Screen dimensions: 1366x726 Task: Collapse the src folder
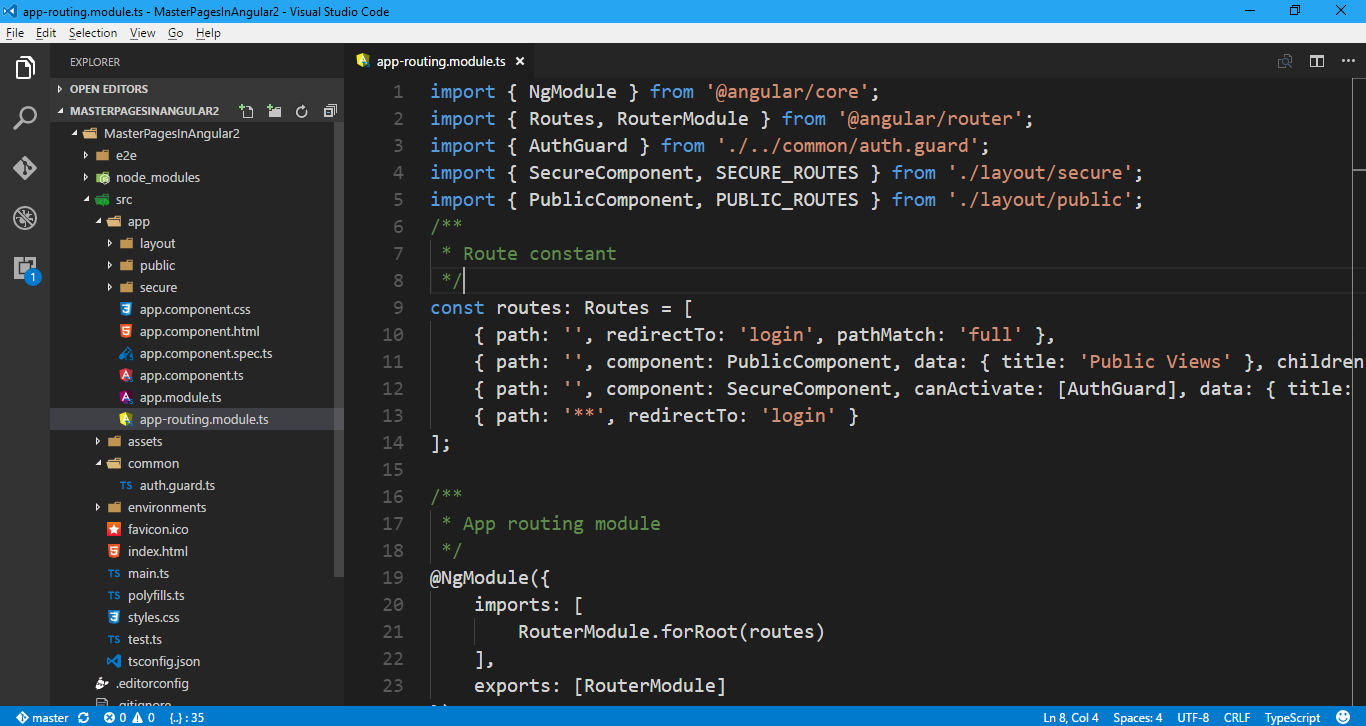pyautogui.click(x=86, y=199)
